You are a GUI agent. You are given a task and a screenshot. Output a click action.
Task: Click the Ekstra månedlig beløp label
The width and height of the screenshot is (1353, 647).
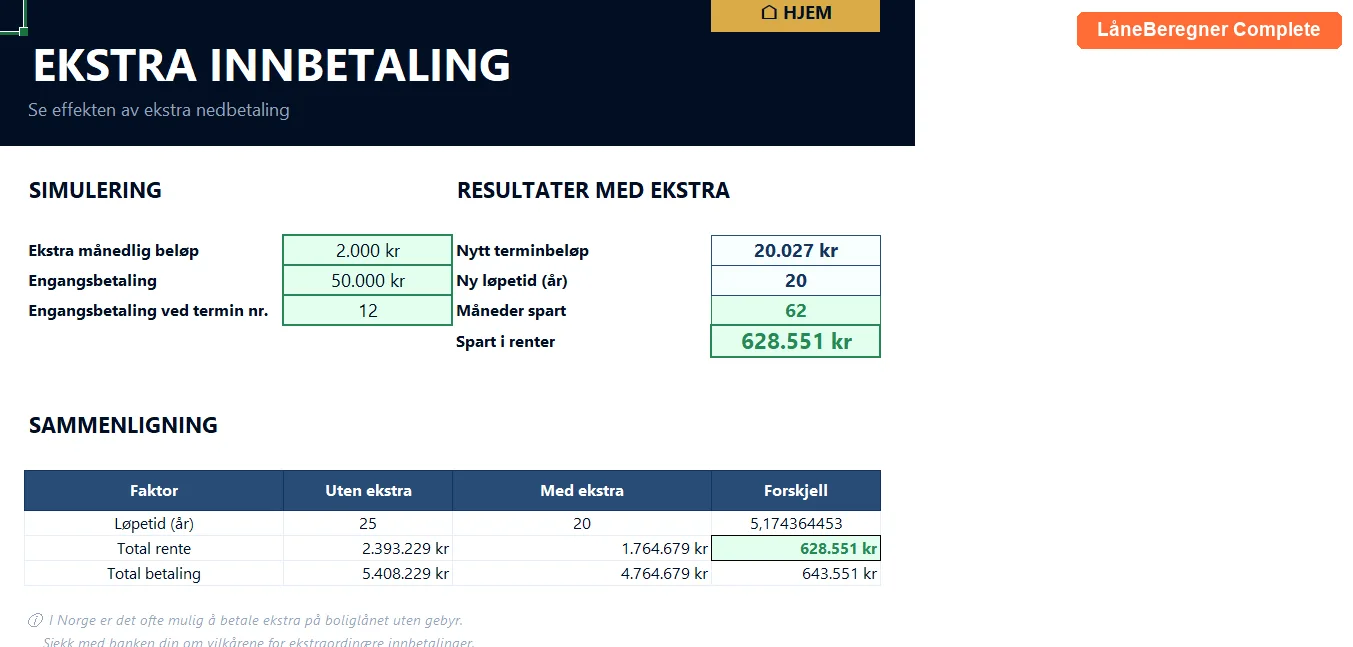[114, 251]
